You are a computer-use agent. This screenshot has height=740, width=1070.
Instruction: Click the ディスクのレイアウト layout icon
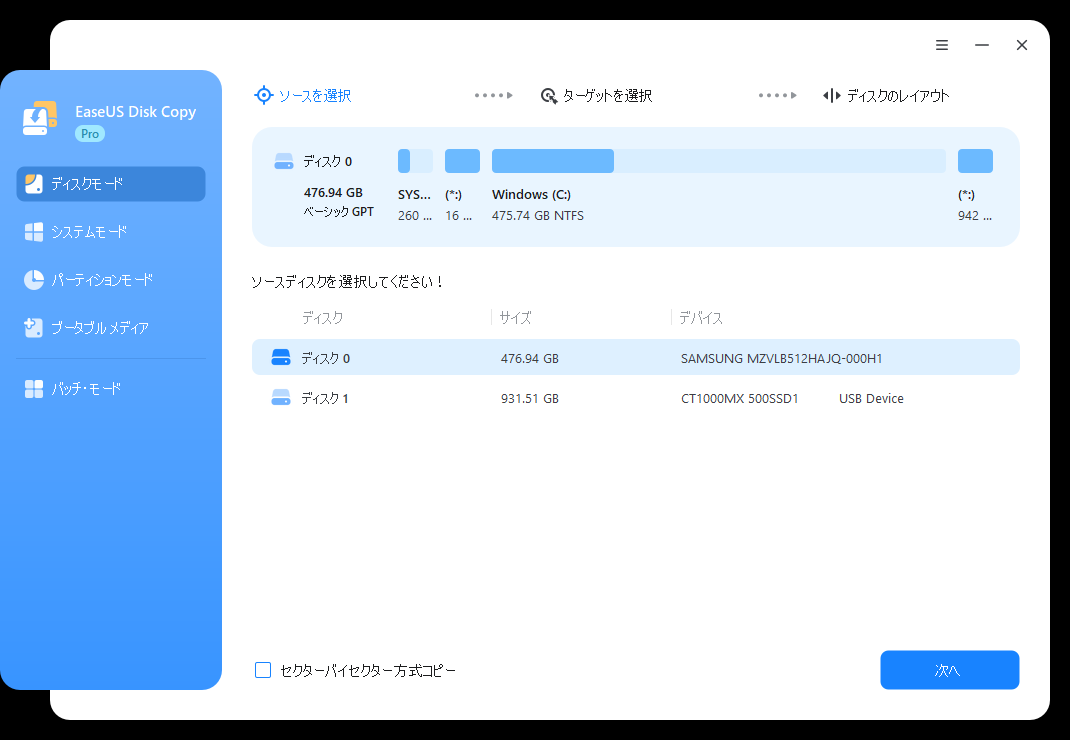point(831,96)
